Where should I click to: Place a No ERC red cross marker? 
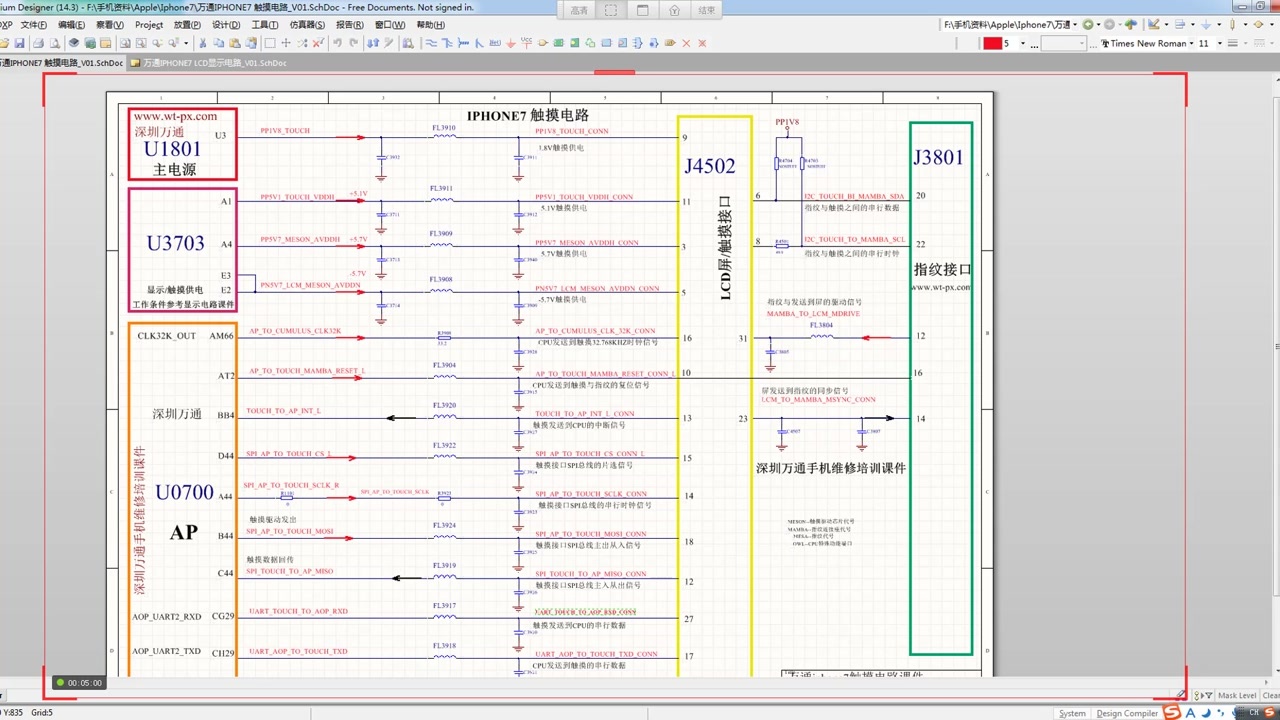pyautogui.click(x=686, y=43)
